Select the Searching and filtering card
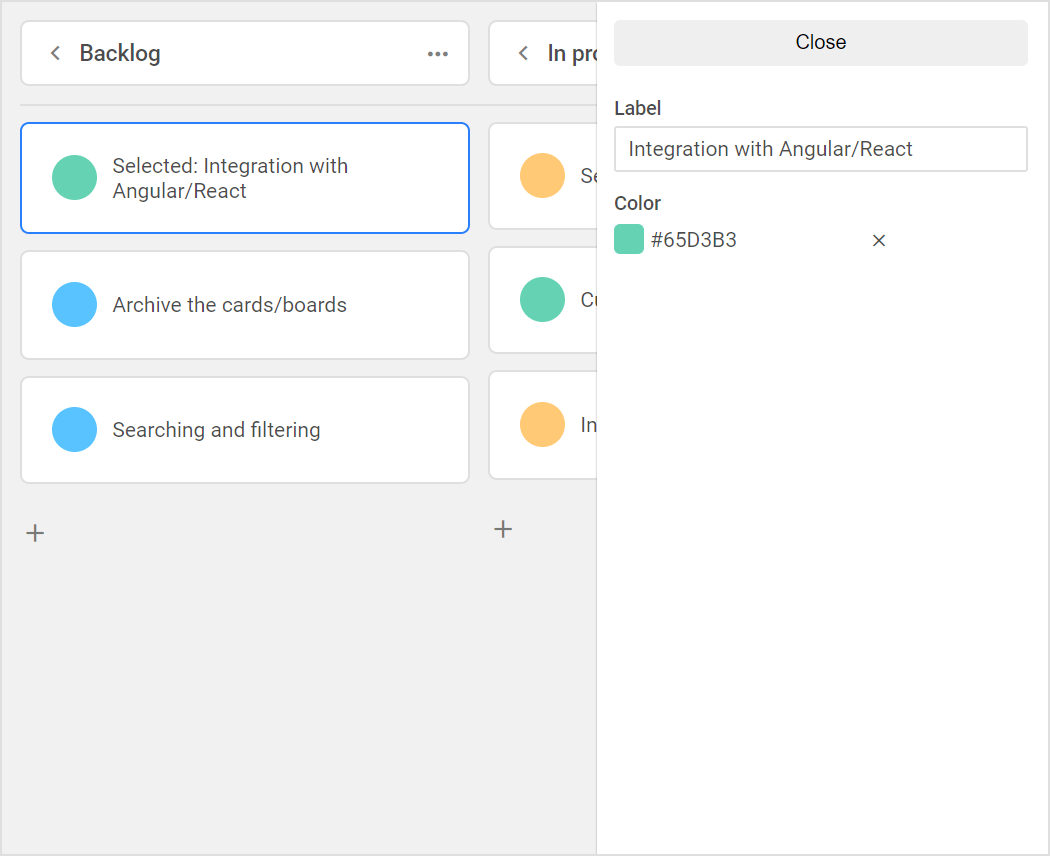The width and height of the screenshot is (1050, 856). [245, 430]
